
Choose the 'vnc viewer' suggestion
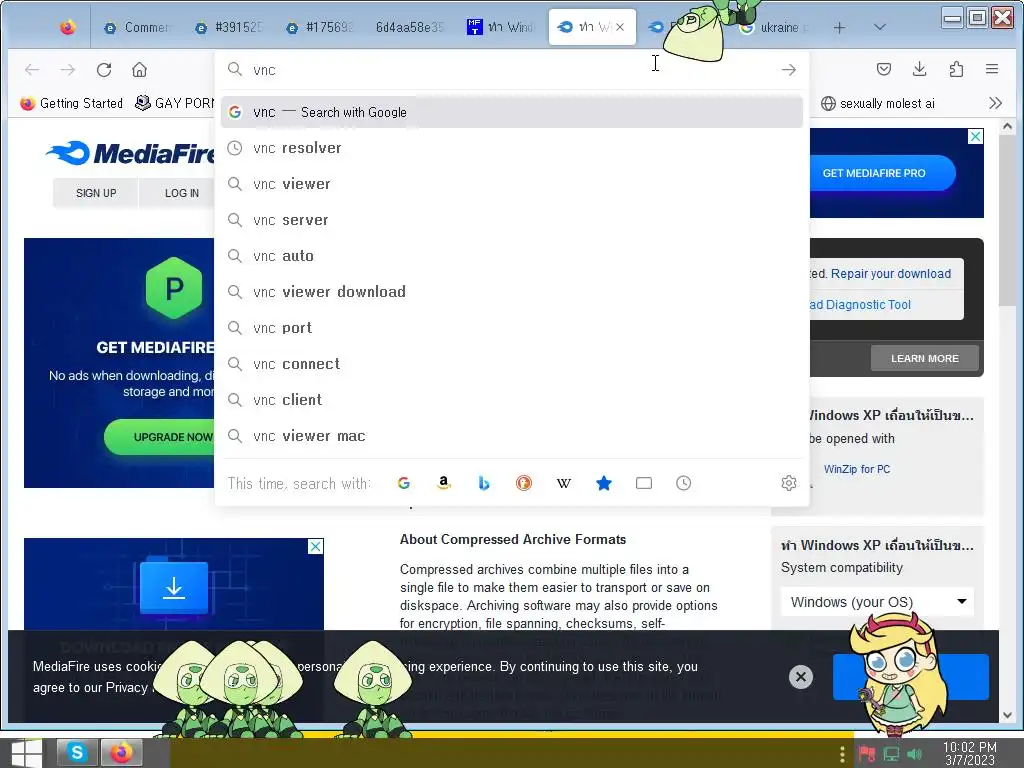coord(511,184)
